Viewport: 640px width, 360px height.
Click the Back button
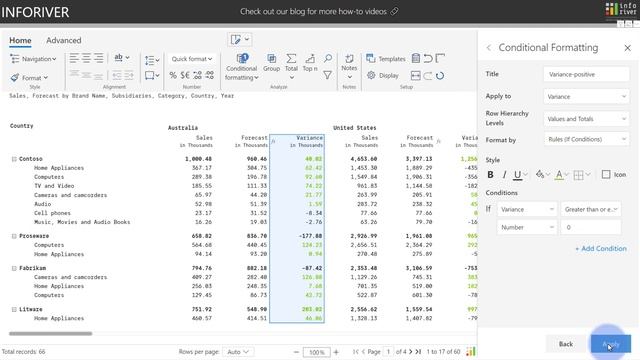click(x=566, y=344)
